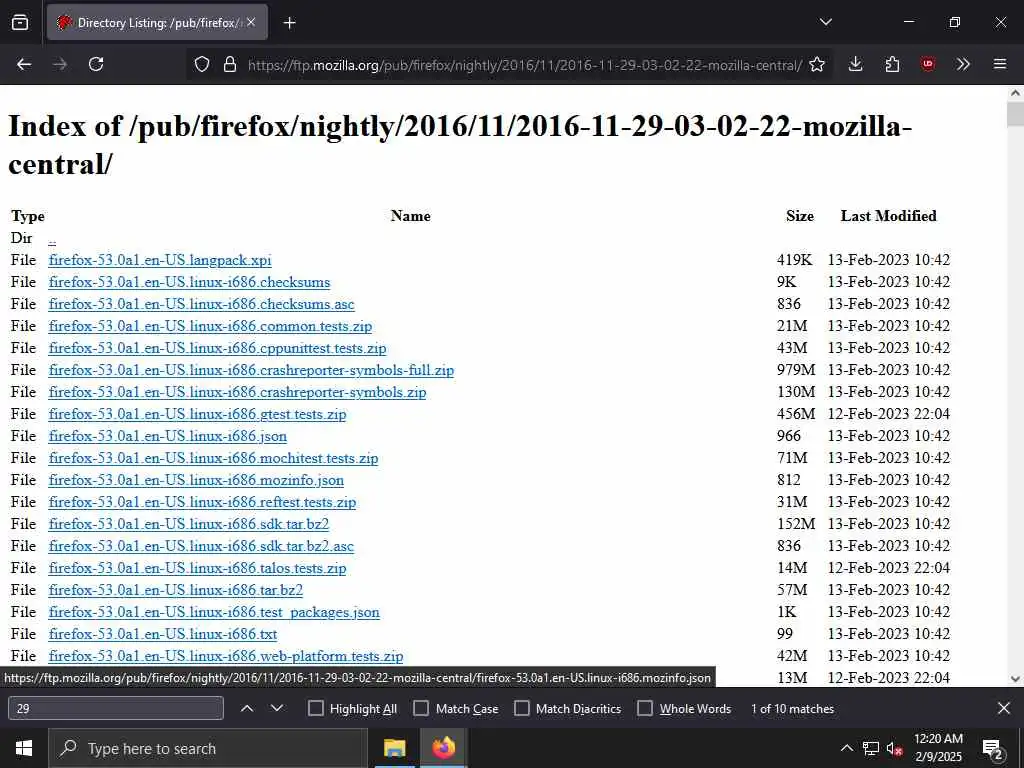Screen dimensions: 1024x768
Task: Open the downloads panel
Action: click(x=856, y=64)
